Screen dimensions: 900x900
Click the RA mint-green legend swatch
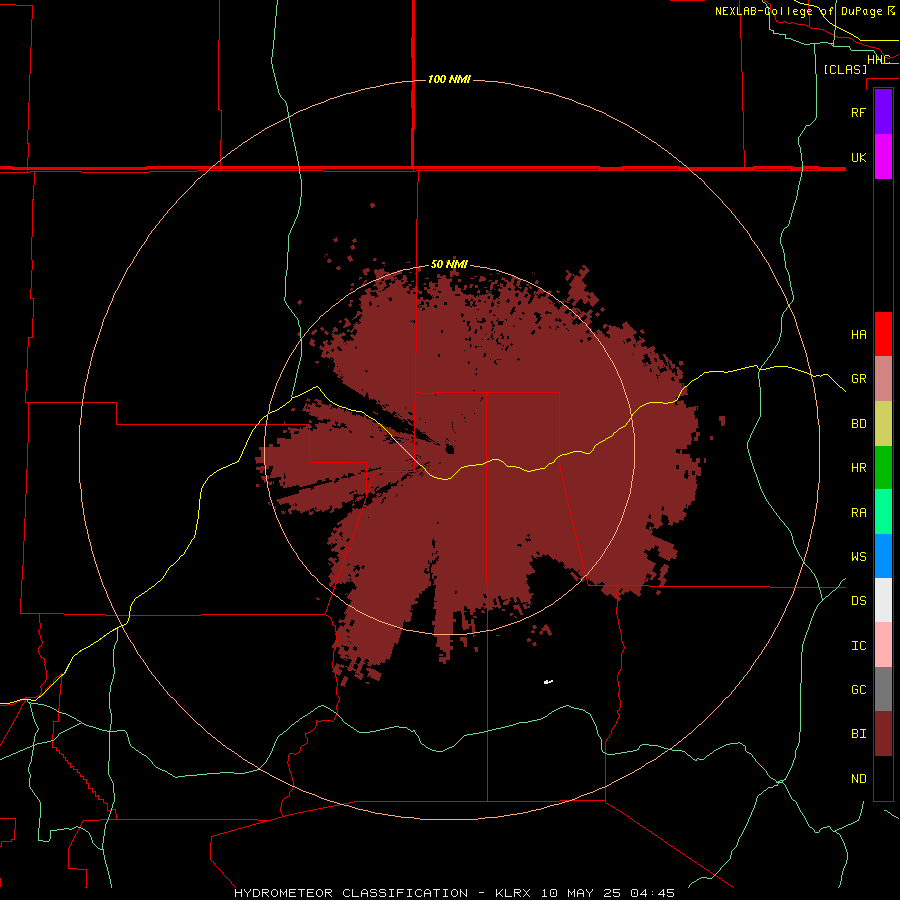point(883,512)
